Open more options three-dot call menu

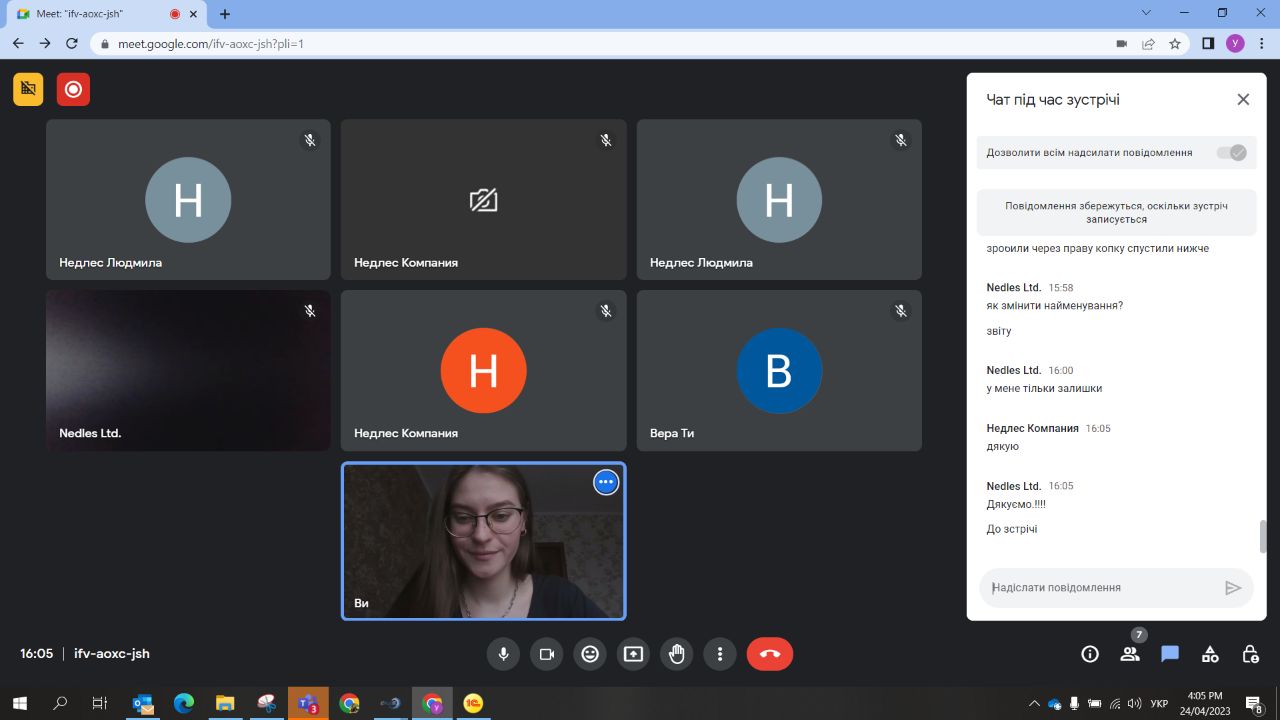tap(720, 654)
